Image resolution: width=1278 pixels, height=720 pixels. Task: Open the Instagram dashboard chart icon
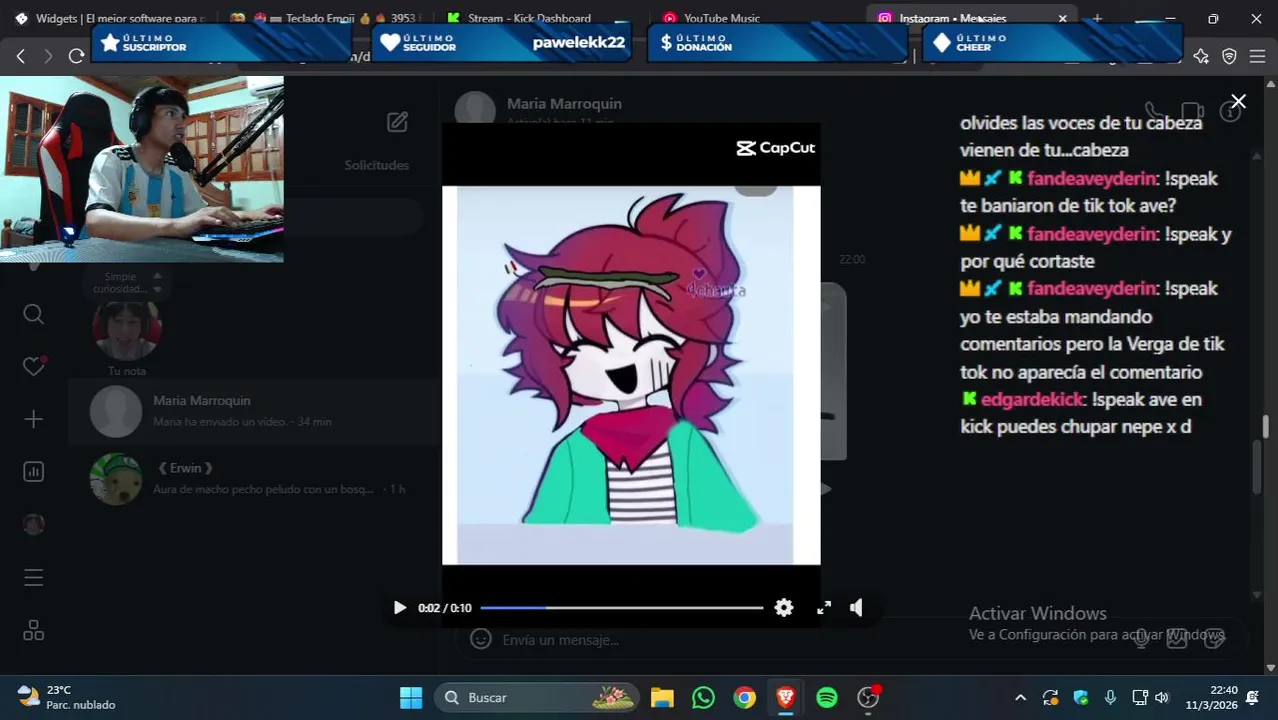[x=33, y=471]
